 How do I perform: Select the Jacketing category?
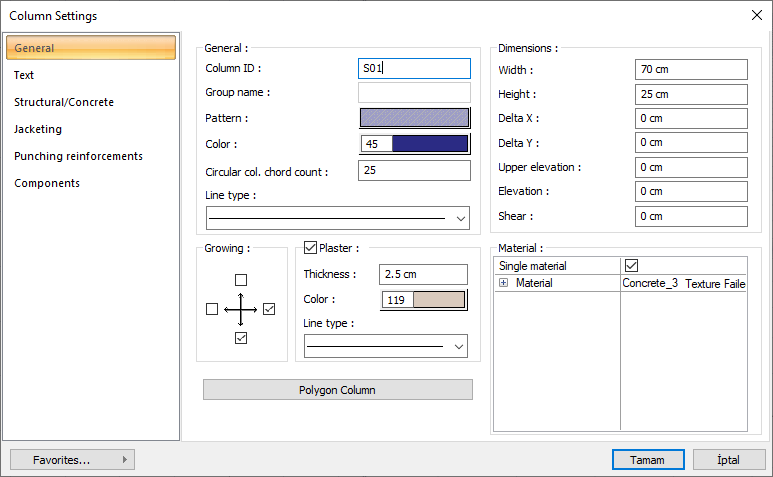(38, 129)
